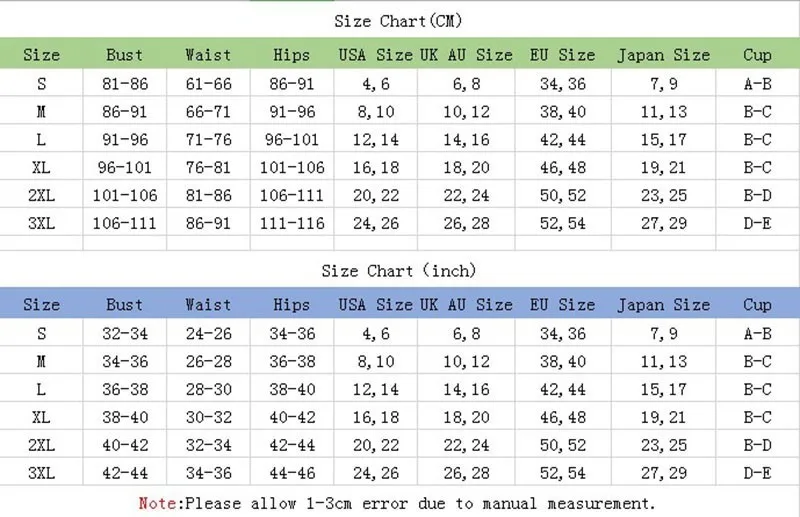800x517 pixels.
Task: Select the 106-111 bust cell for 3XL
Action: click(124, 223)
